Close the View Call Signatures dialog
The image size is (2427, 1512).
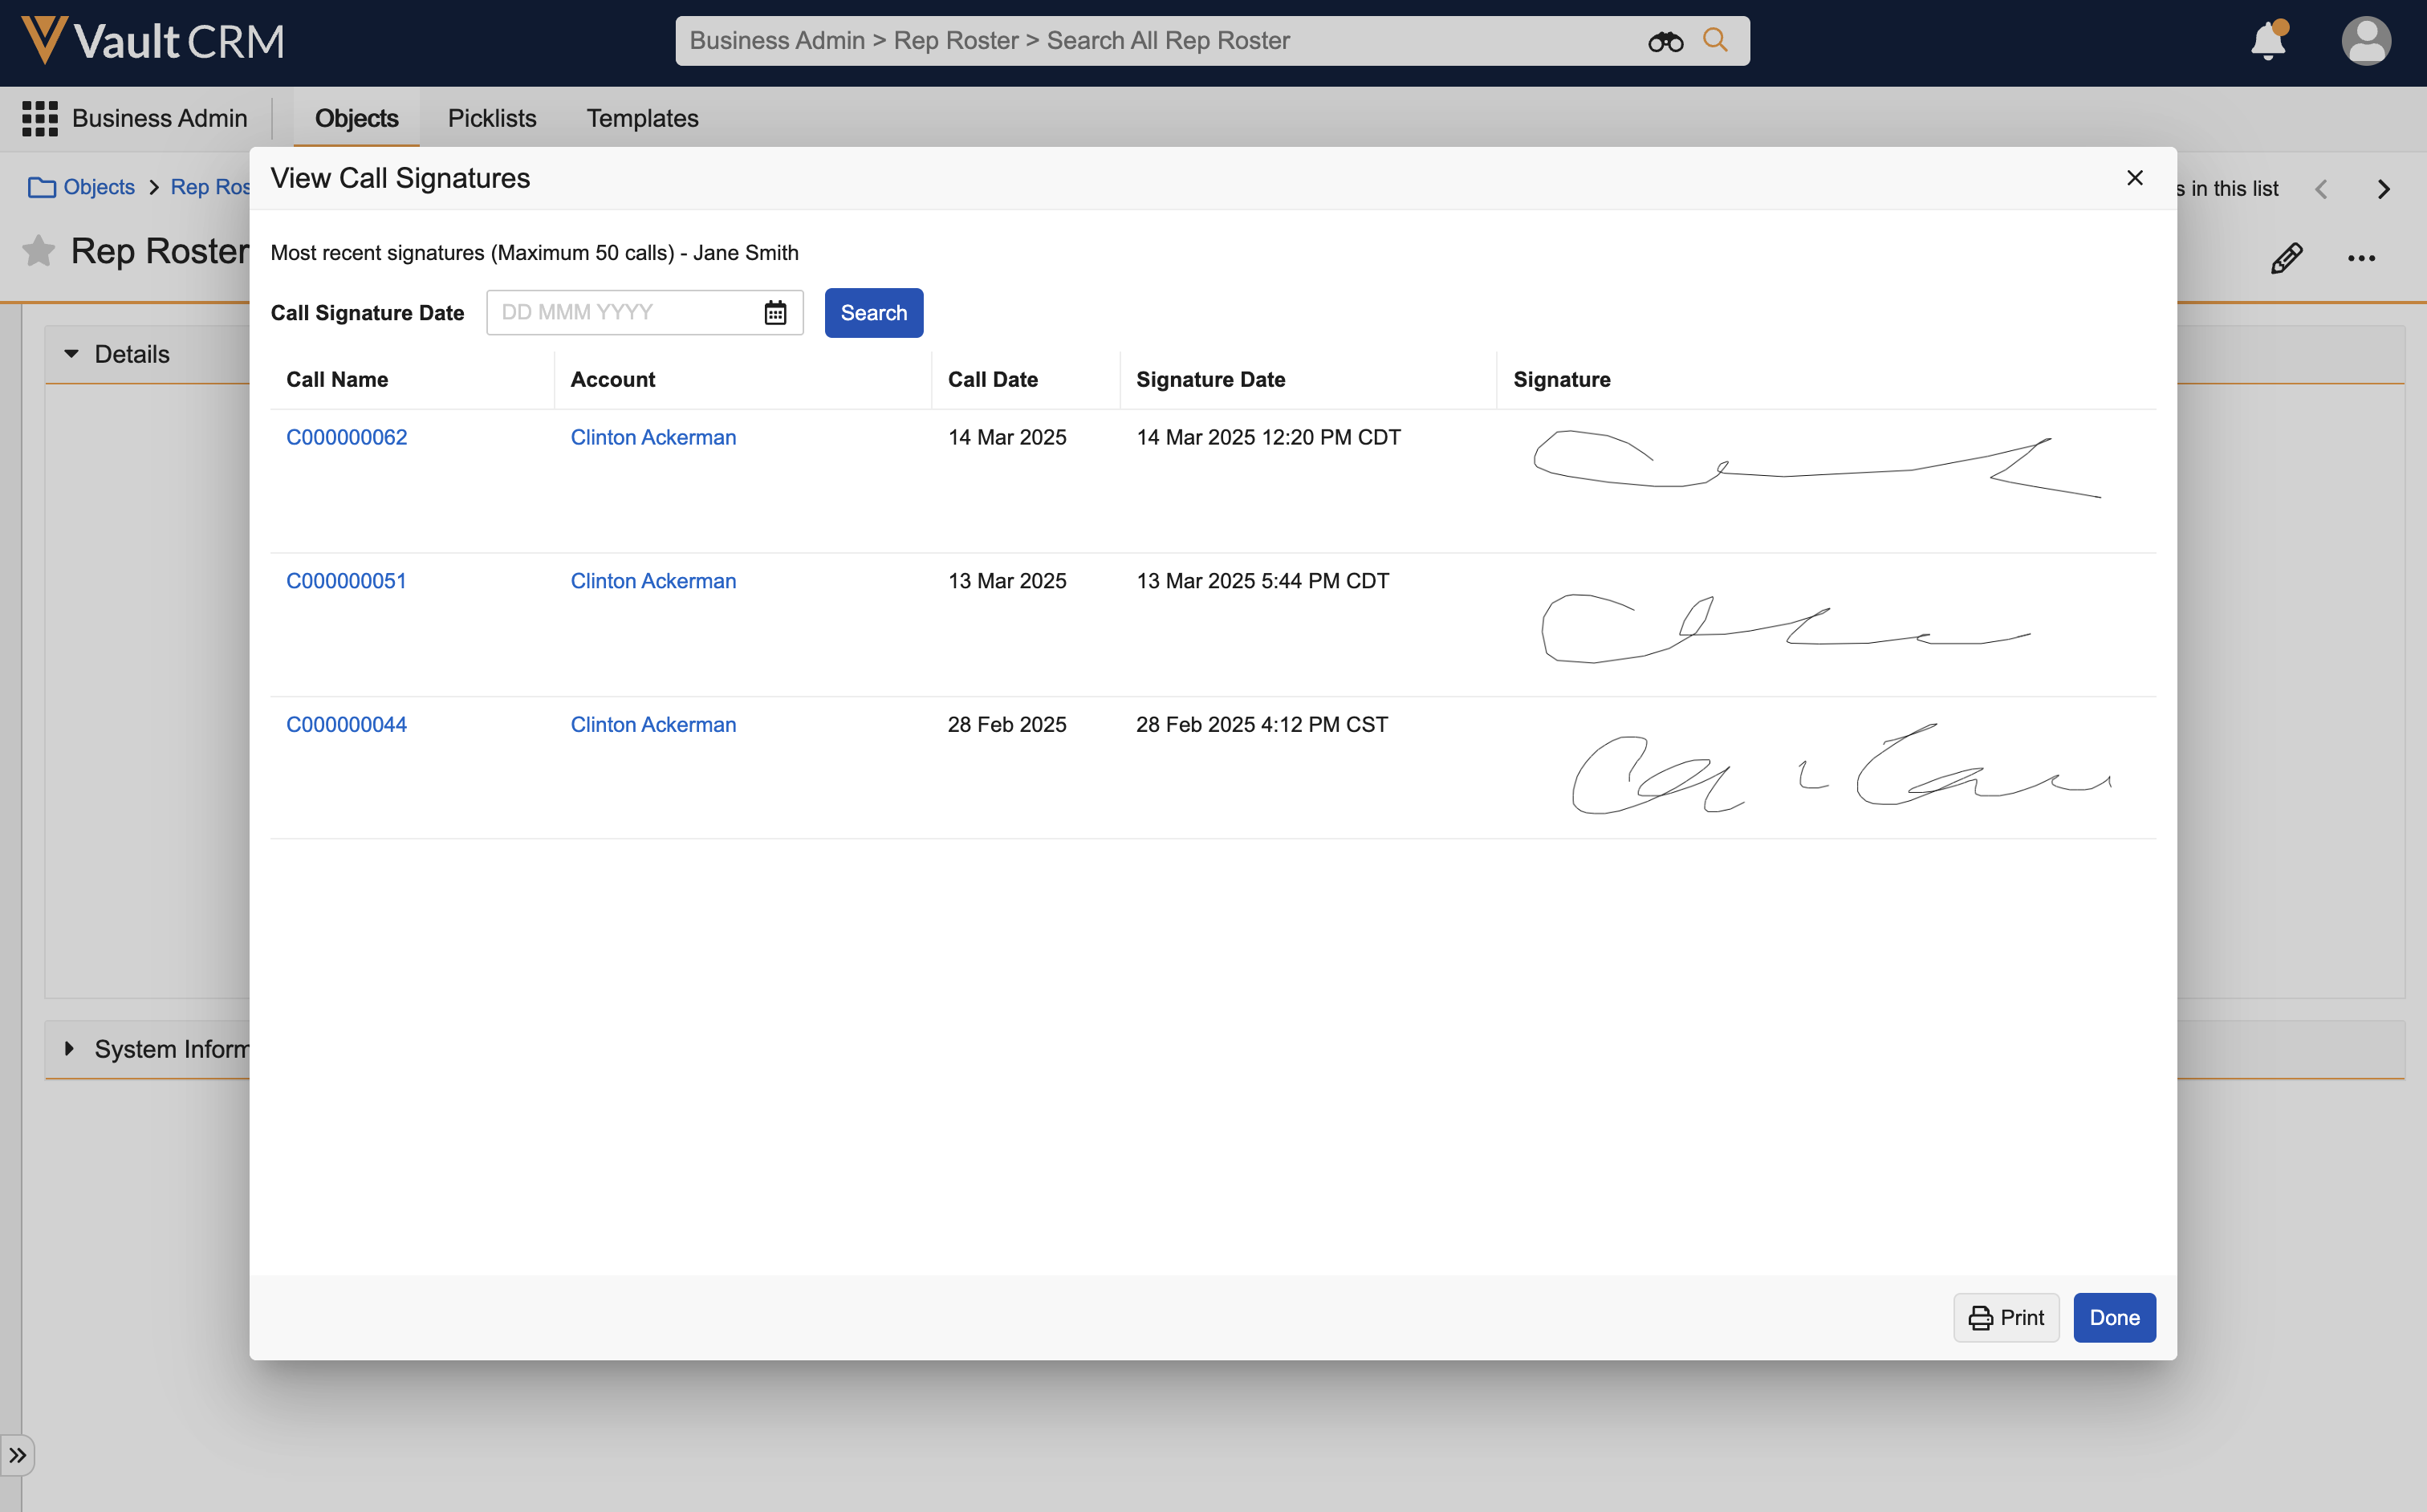pyautogui.click(x=2134, y=178)
